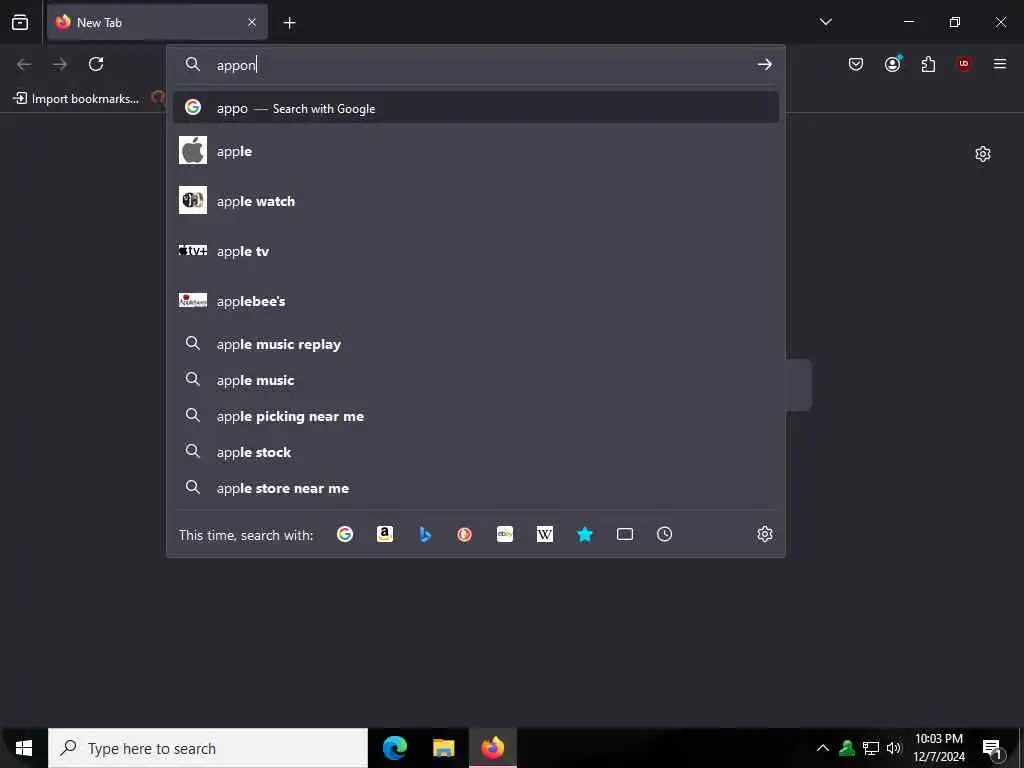Search this time with Google icon
The width and height of the screenshot is (1024, 768).
(345, 534)
